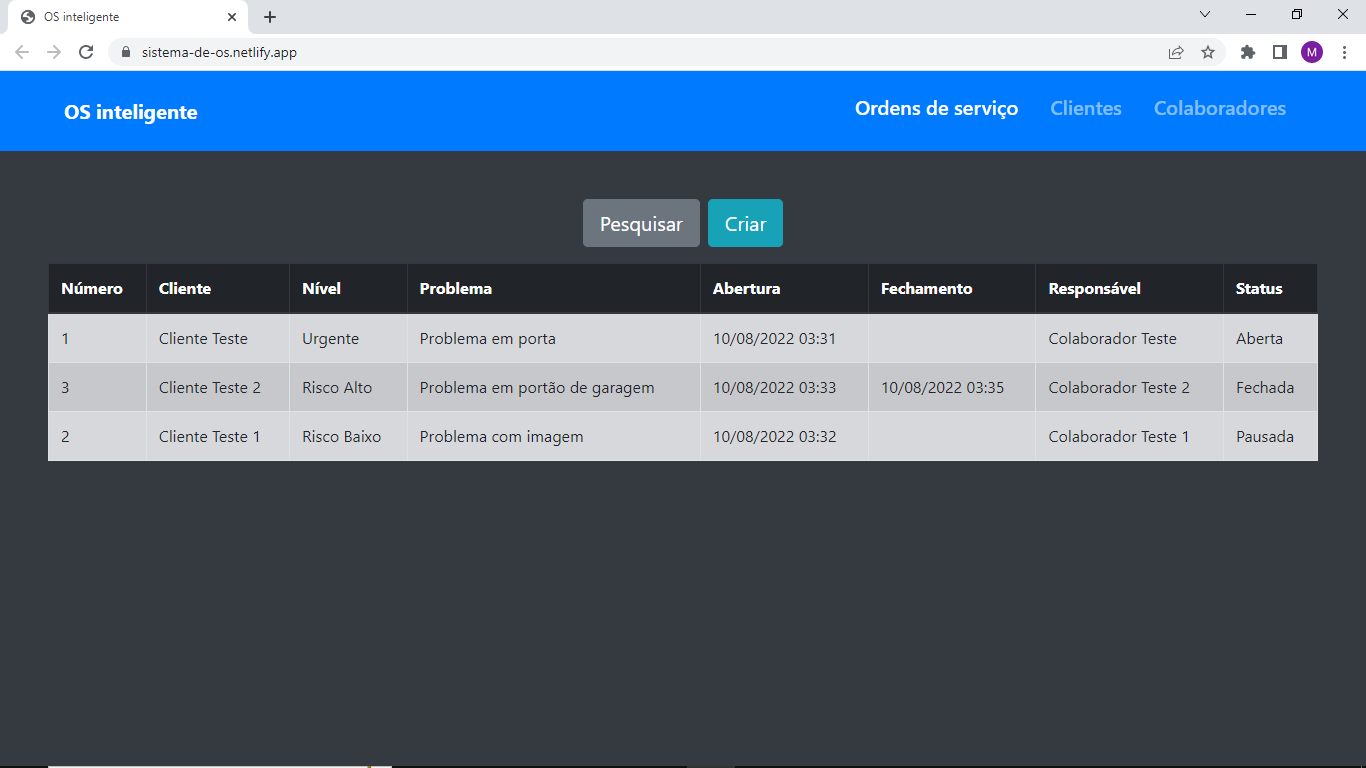
Task: Navigate back using the browser arrow
Action: click(21, 52)
